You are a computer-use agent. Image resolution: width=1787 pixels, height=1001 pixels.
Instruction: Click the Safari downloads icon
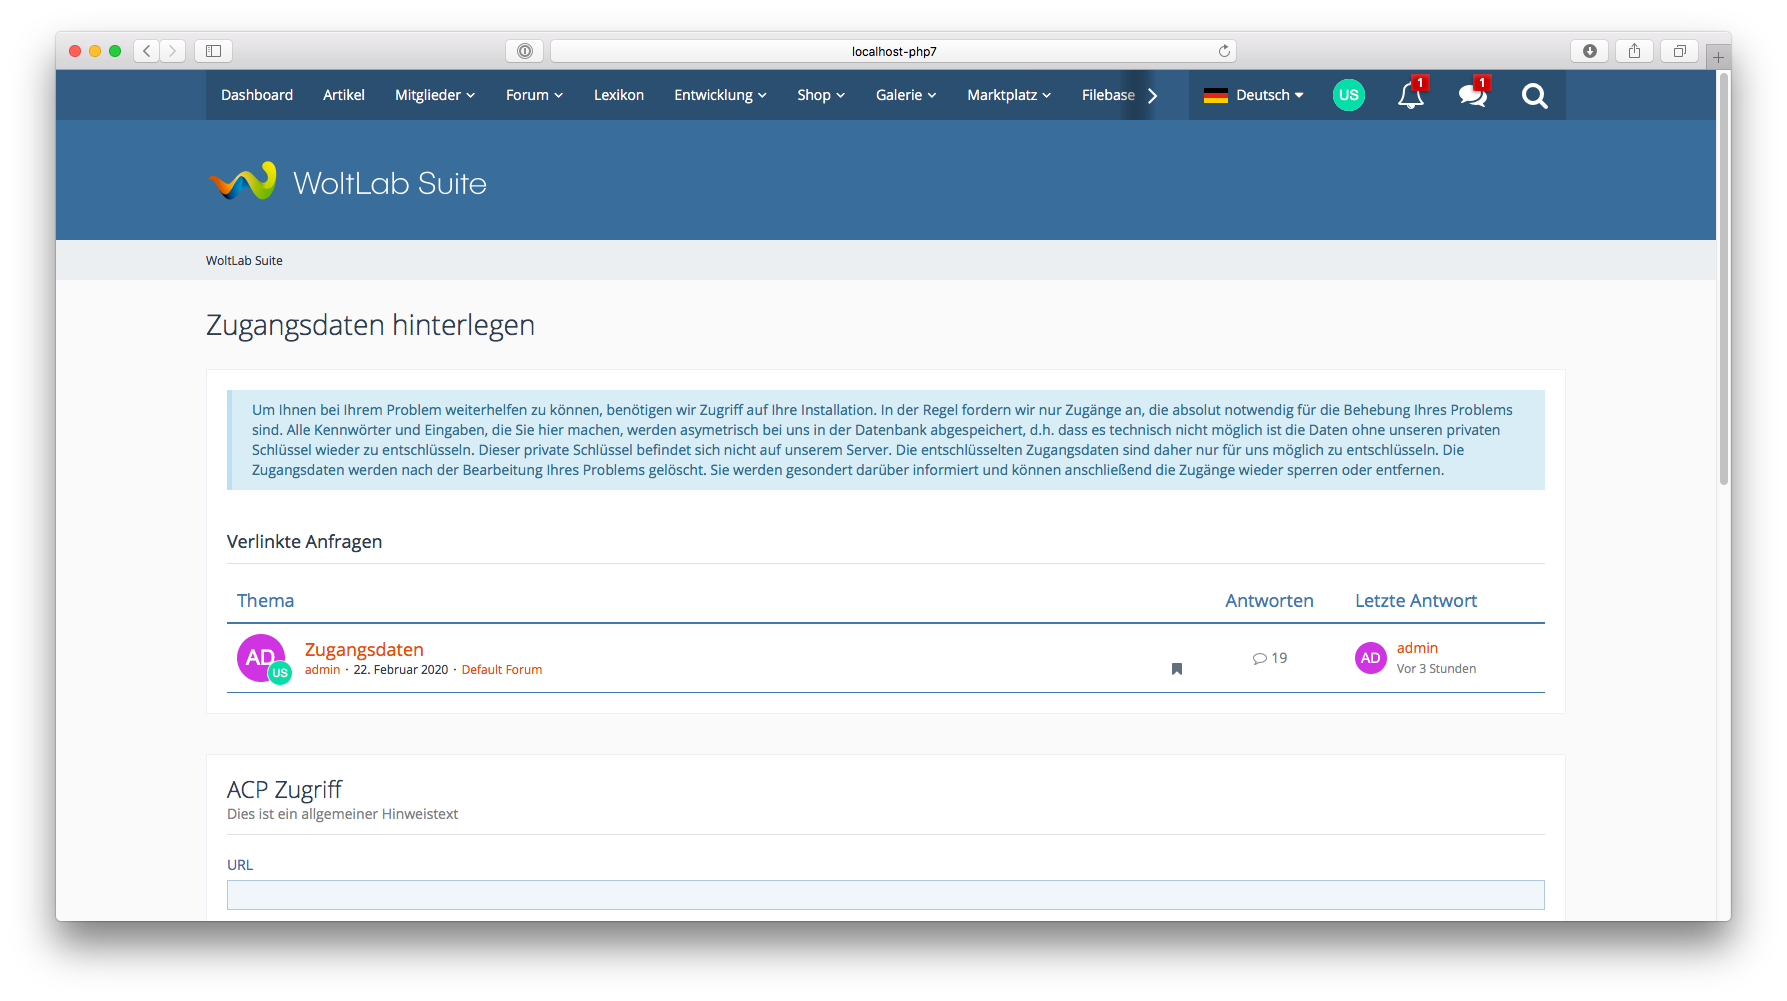click(x=1589, y=51)
